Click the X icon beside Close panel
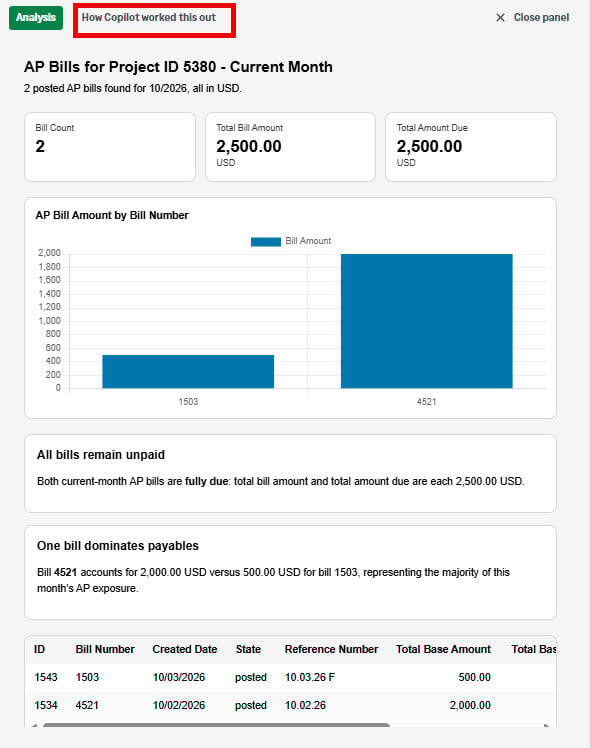The image size is (591, 748). click(500, 18)
